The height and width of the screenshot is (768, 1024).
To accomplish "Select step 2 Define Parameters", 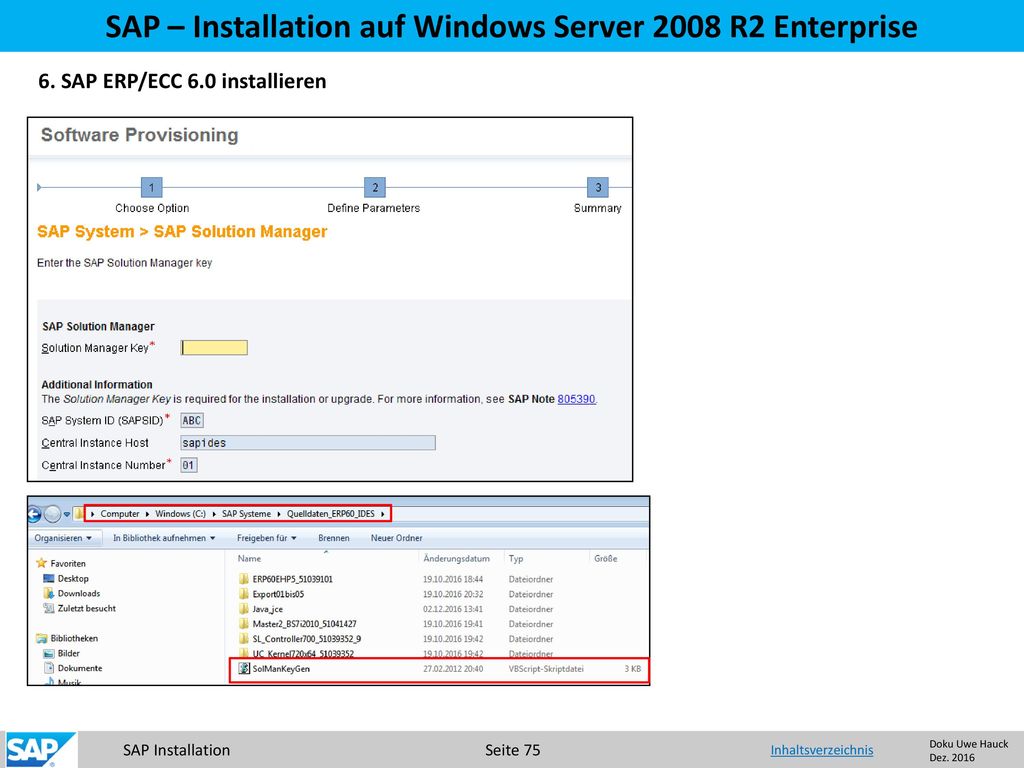I will pyautogui.click(x=375, y=187).
